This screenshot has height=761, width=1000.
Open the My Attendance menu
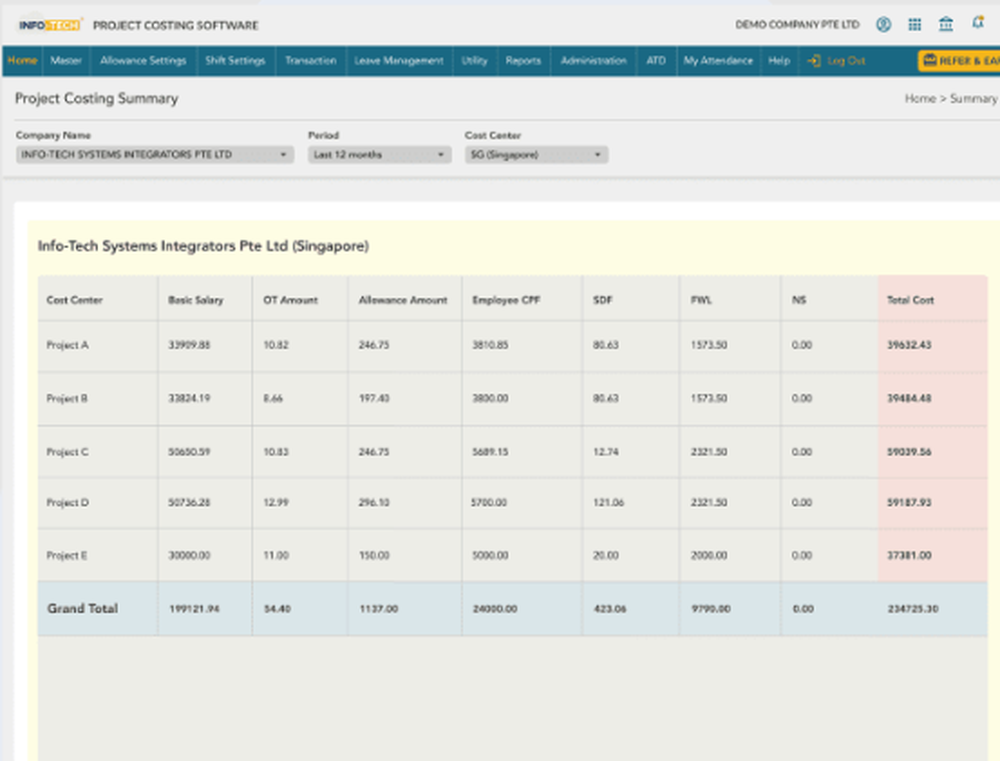pyautogui.click(x=718, y=61)
